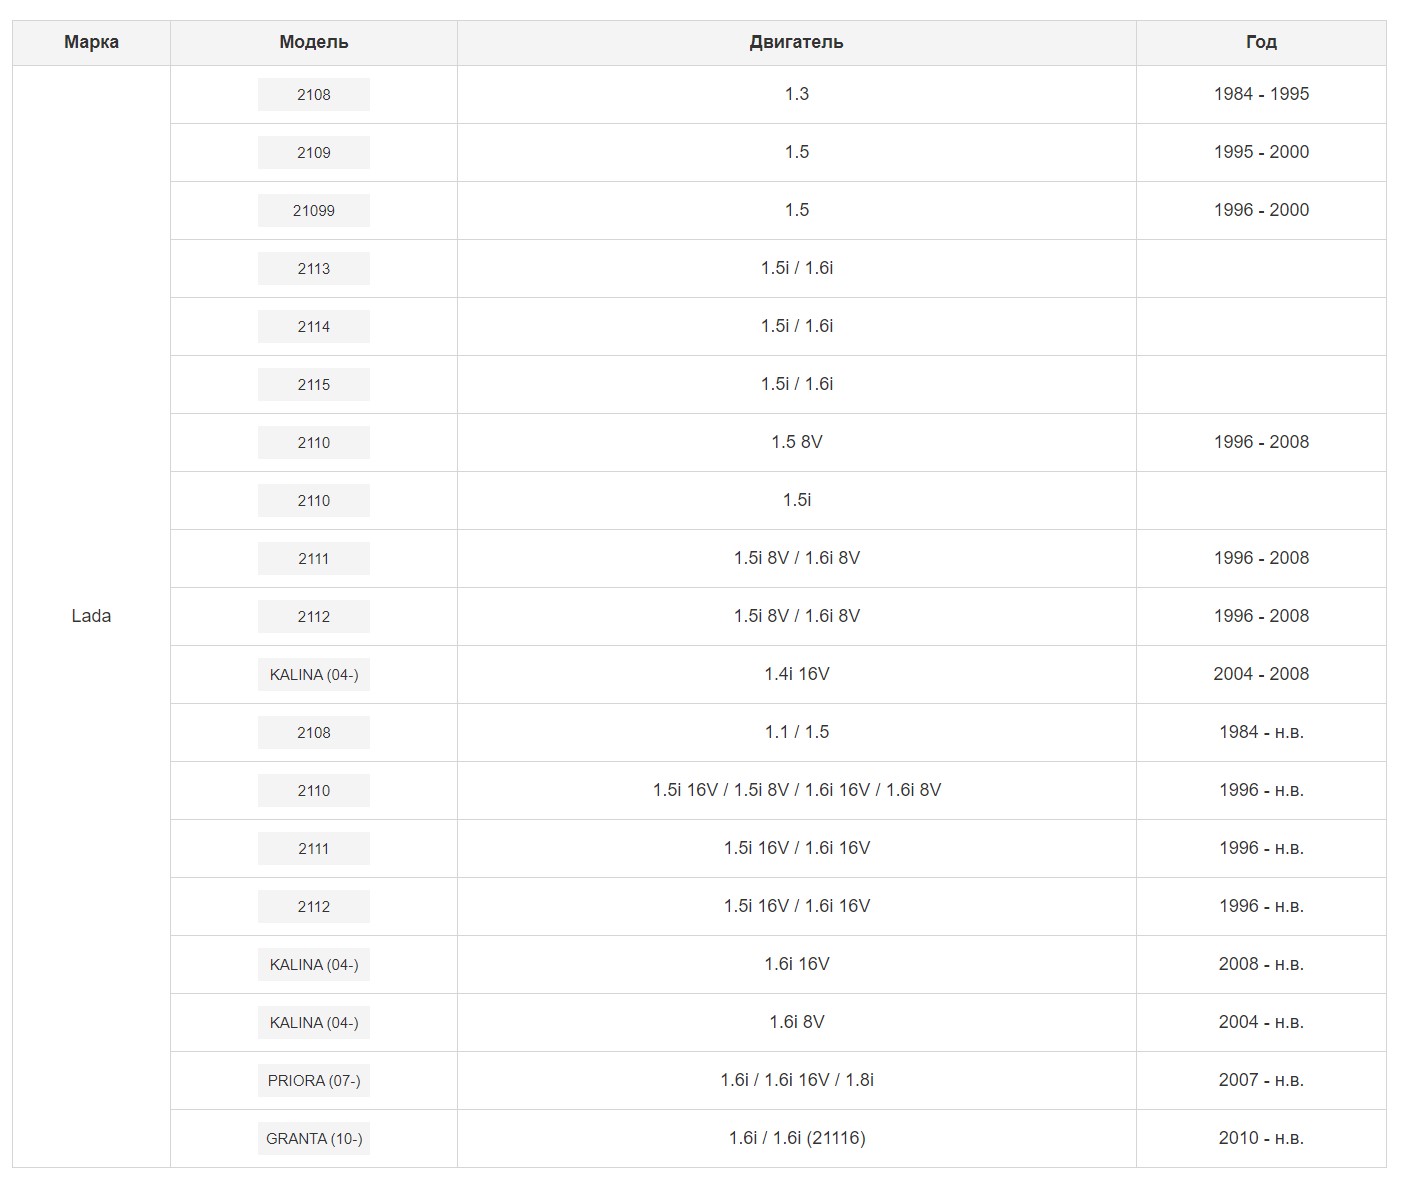Screen dimensions: 1404x1179
Task: Click the "Двигатель" column header
Action: tap(796, 42)
